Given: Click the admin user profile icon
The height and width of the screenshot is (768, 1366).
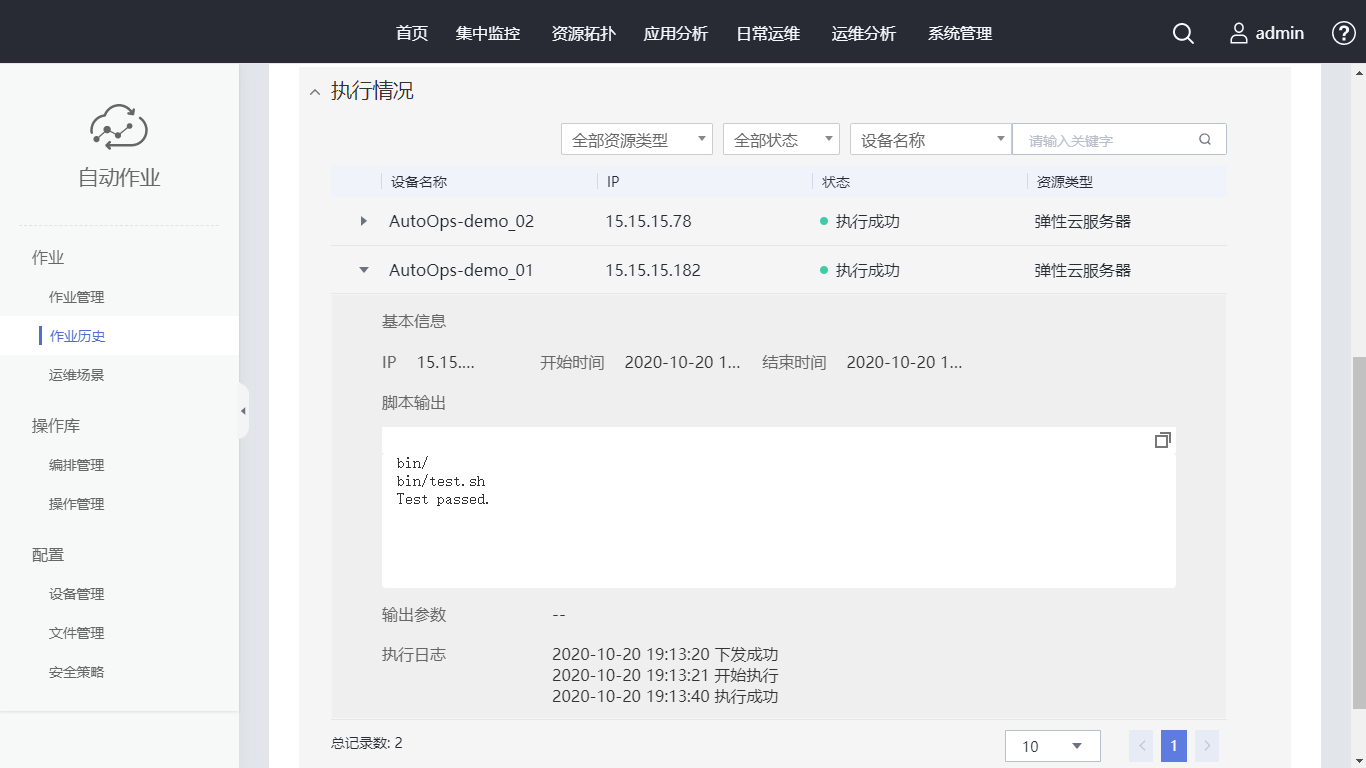Looking at the screenshot, I should 1239,33.
